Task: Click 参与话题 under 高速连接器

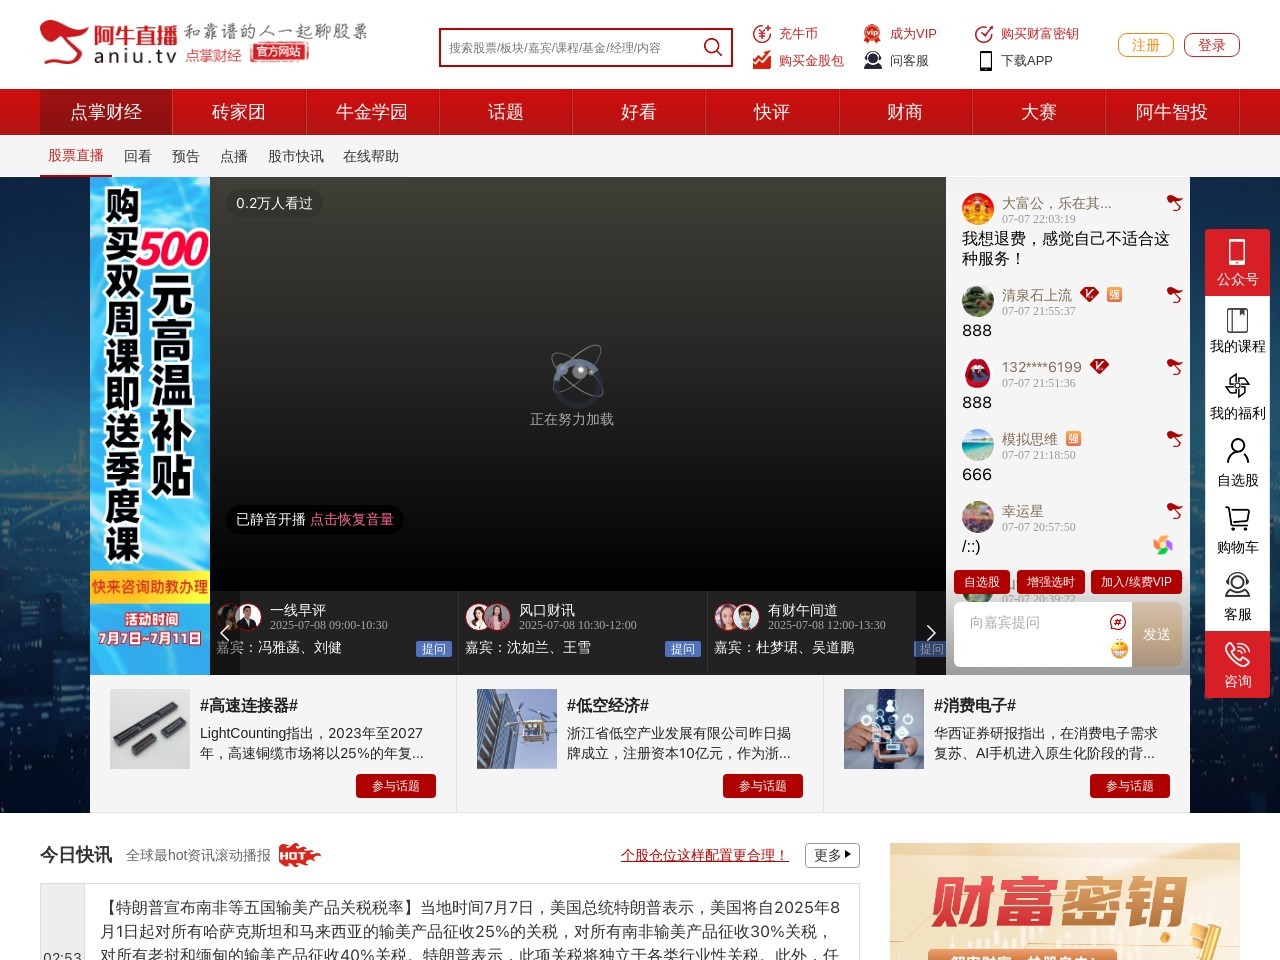Action: pos(396,786)
